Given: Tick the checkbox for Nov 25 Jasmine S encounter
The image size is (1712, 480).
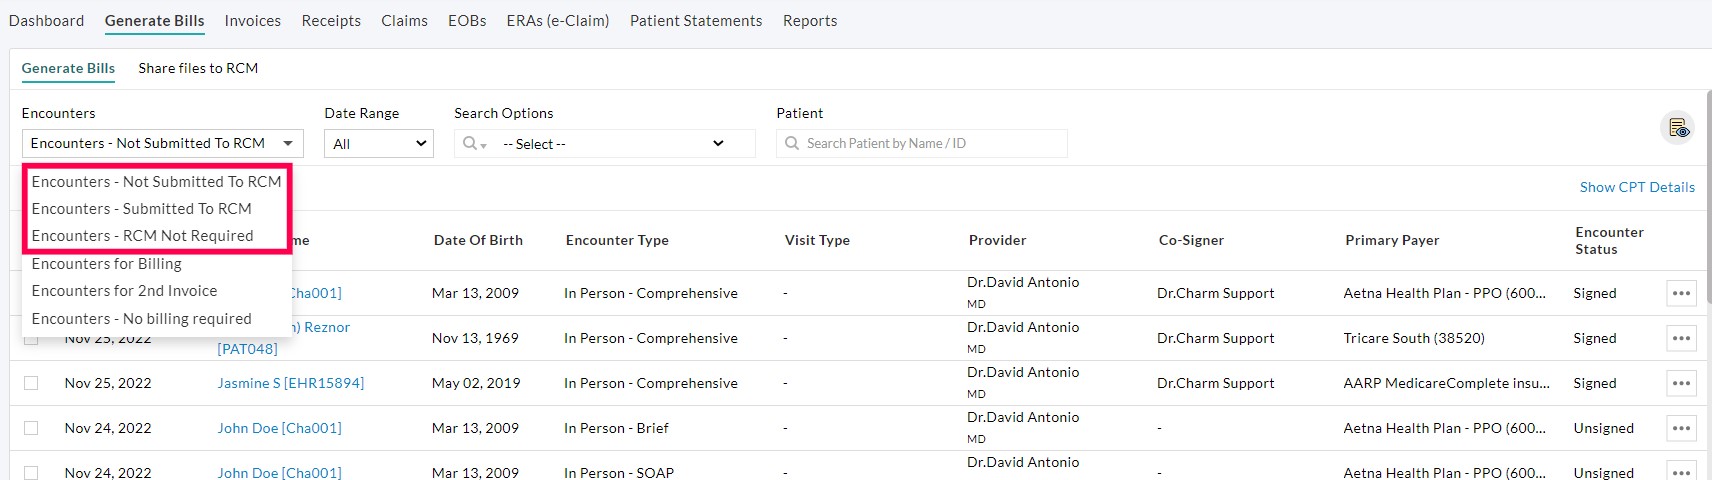Looking at the screenshot, I should click(x=31, y=383).
